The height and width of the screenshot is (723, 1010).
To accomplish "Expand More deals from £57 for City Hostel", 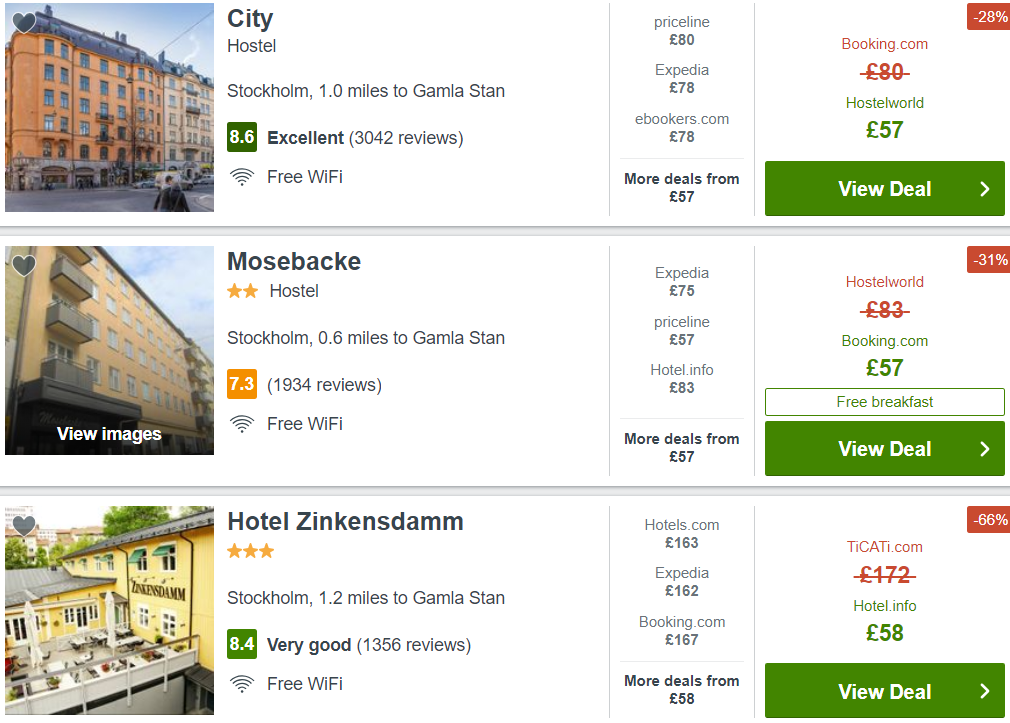I will [681, 188].
